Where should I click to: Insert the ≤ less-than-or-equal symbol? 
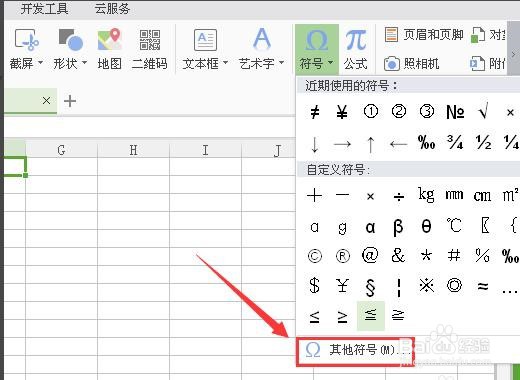point(315,316)
